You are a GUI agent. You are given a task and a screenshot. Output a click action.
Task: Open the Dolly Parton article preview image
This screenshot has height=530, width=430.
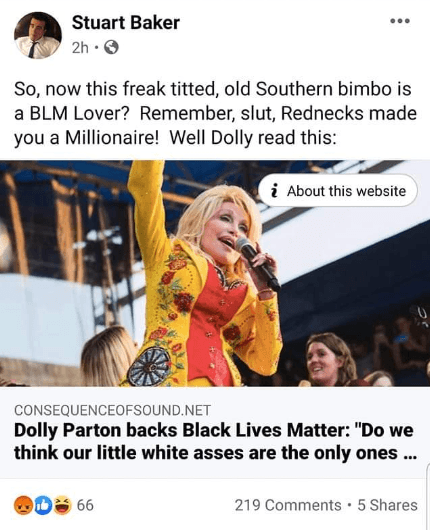(x=215, y=273)
